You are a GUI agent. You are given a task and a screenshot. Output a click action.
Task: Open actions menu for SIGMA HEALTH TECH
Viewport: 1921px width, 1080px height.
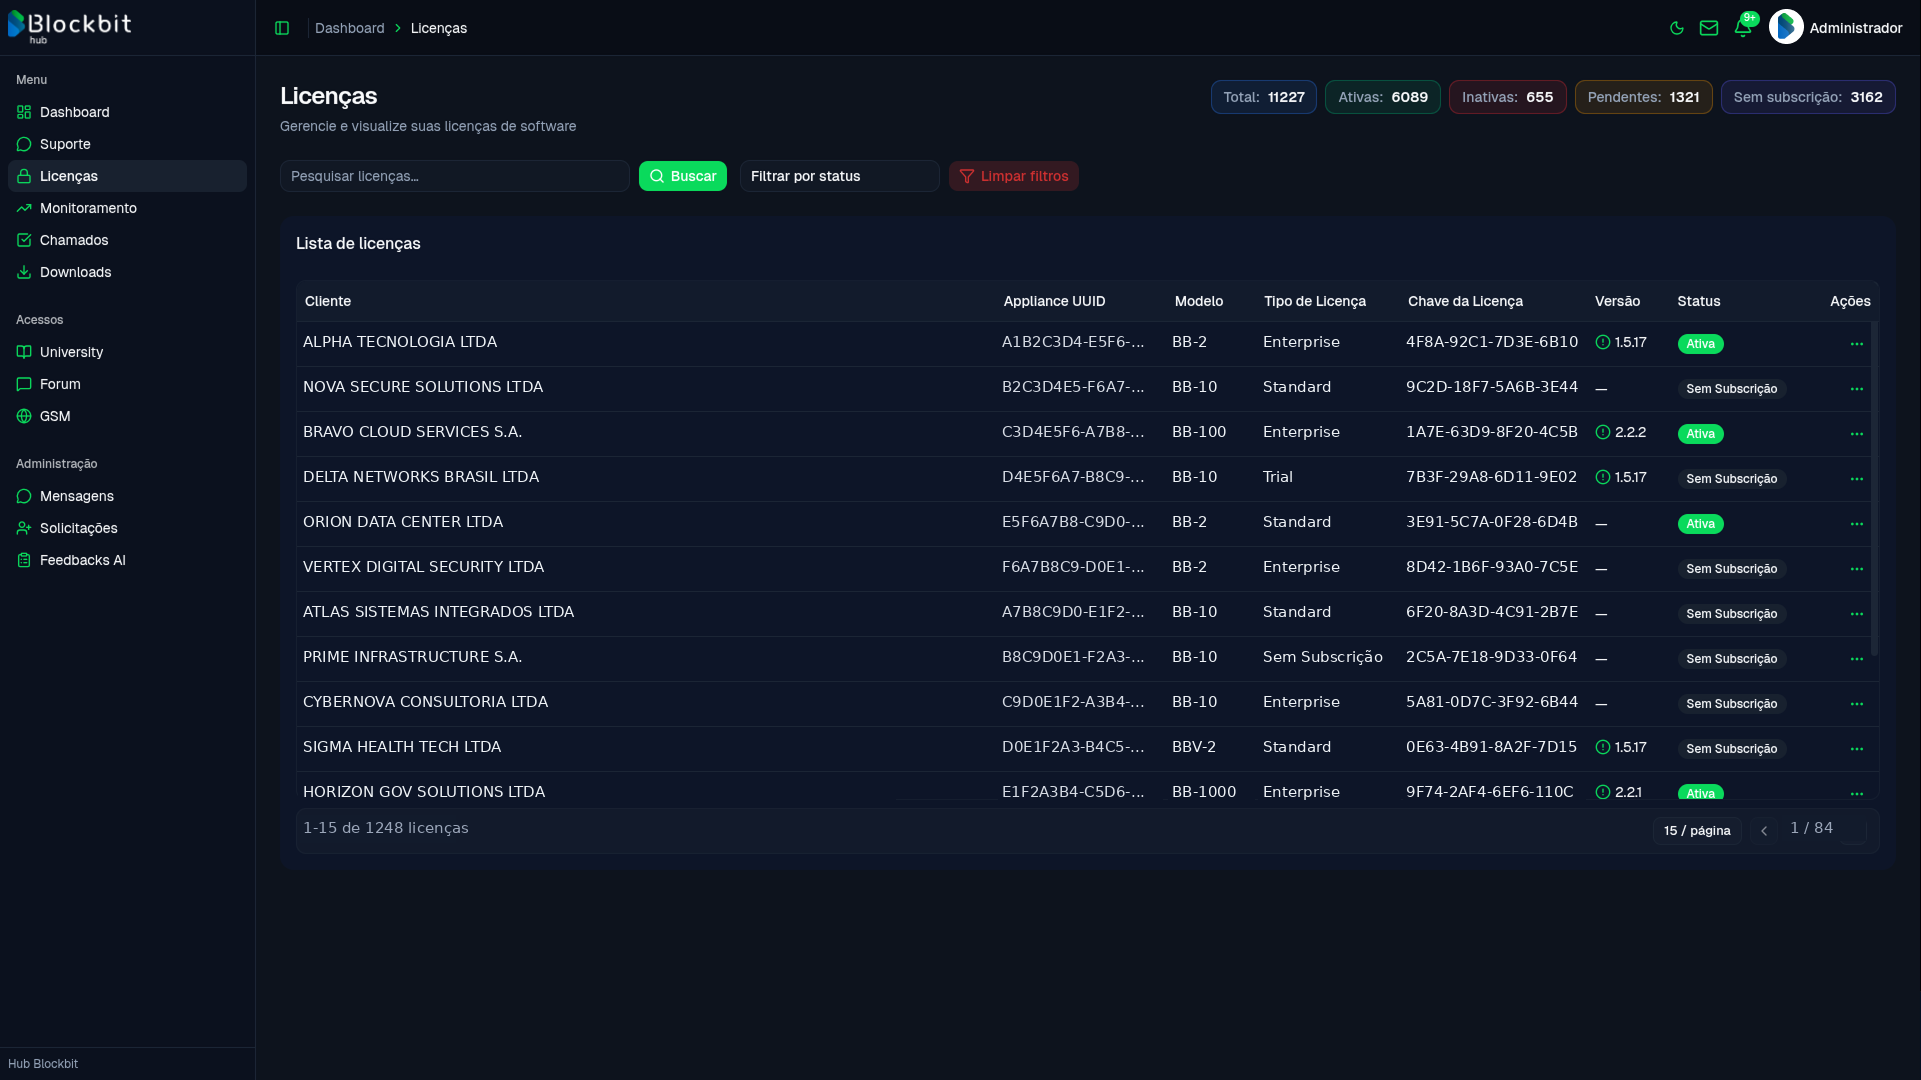coord(1857,749)
